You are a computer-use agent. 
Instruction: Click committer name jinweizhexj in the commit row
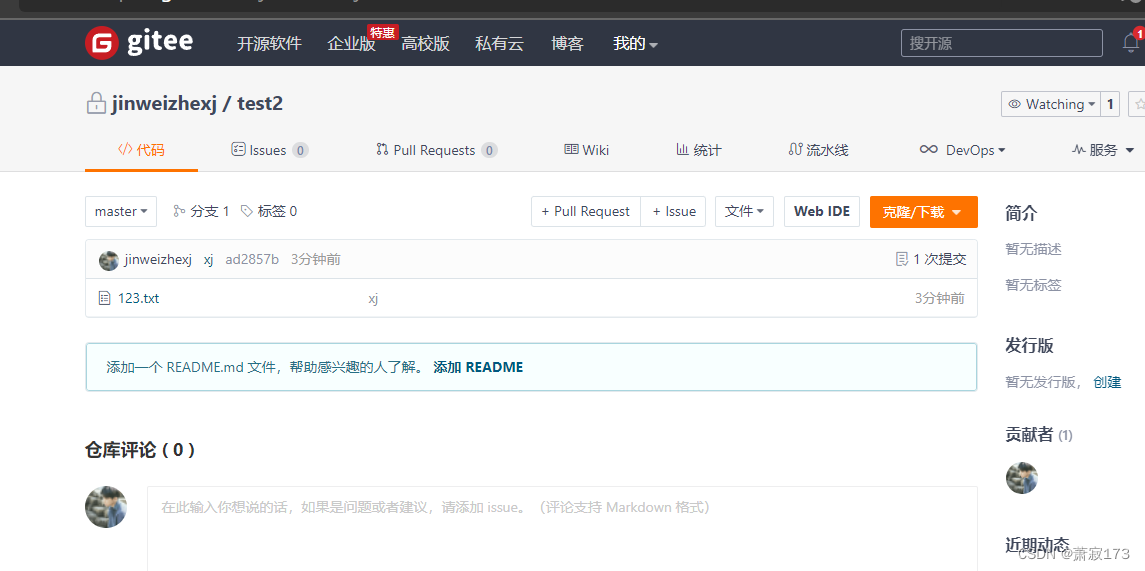[x=158, y=260]
